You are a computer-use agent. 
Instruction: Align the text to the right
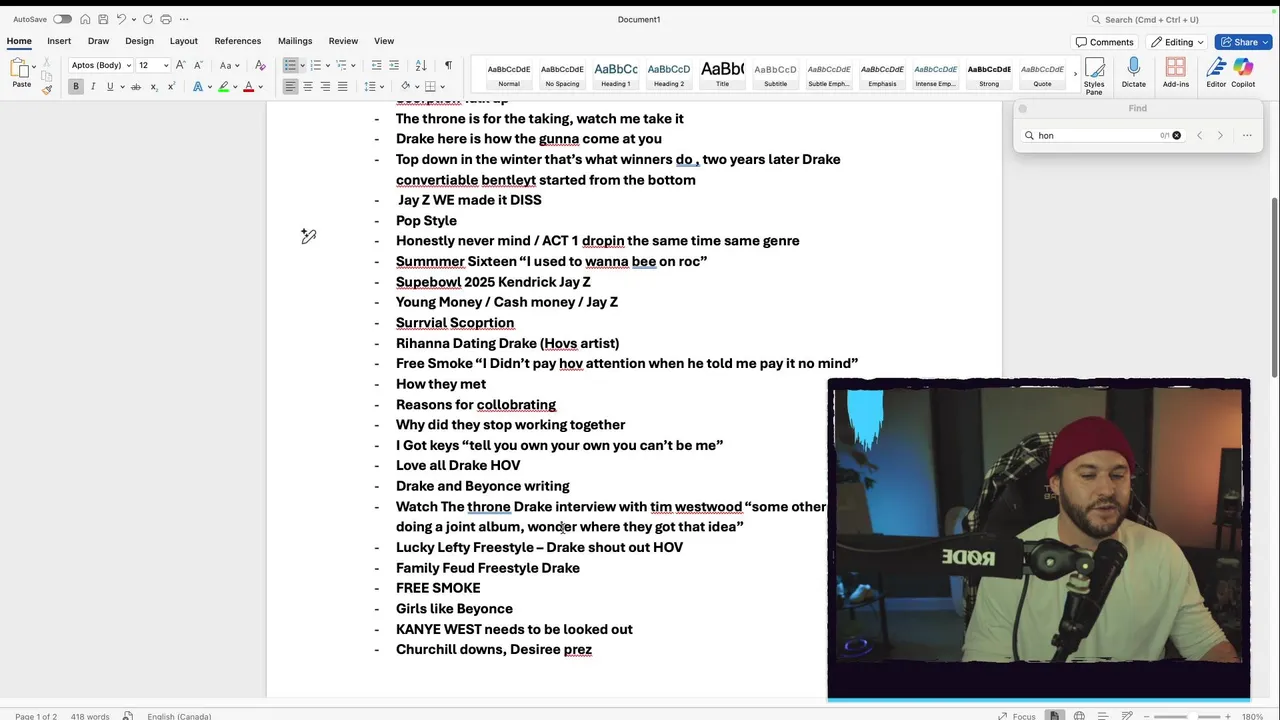[x=325, y=87]
